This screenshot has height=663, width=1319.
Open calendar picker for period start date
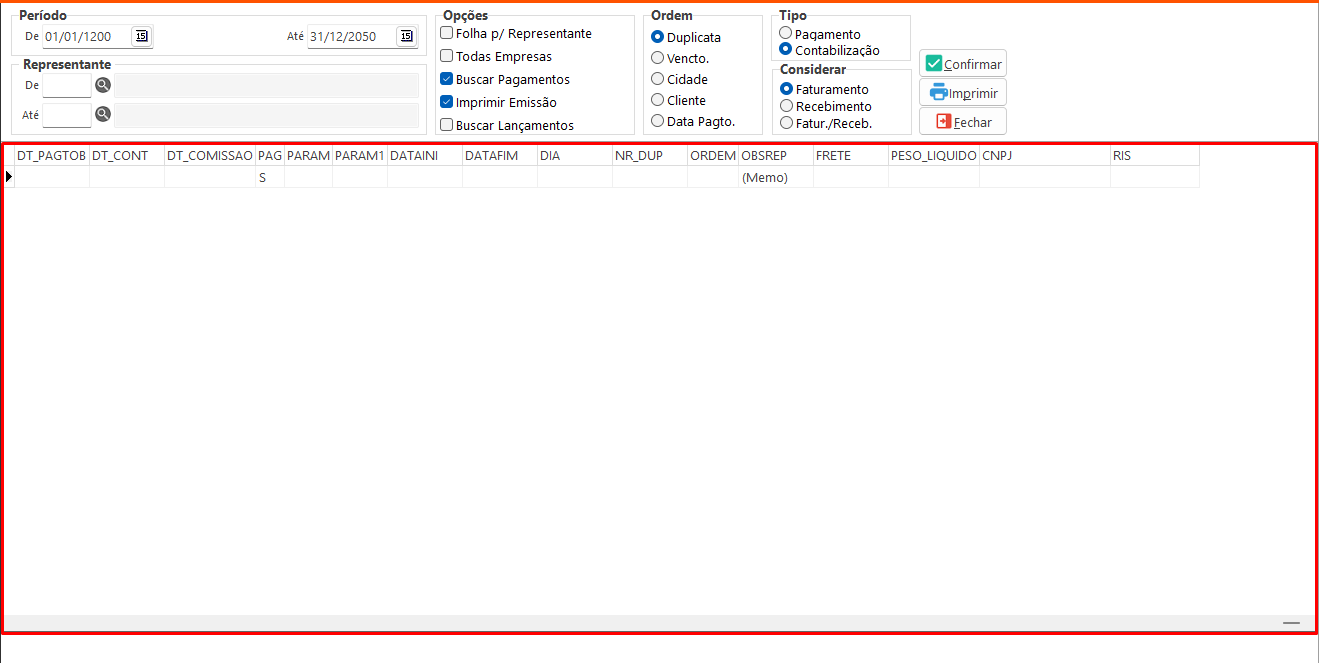coord(141,37)
